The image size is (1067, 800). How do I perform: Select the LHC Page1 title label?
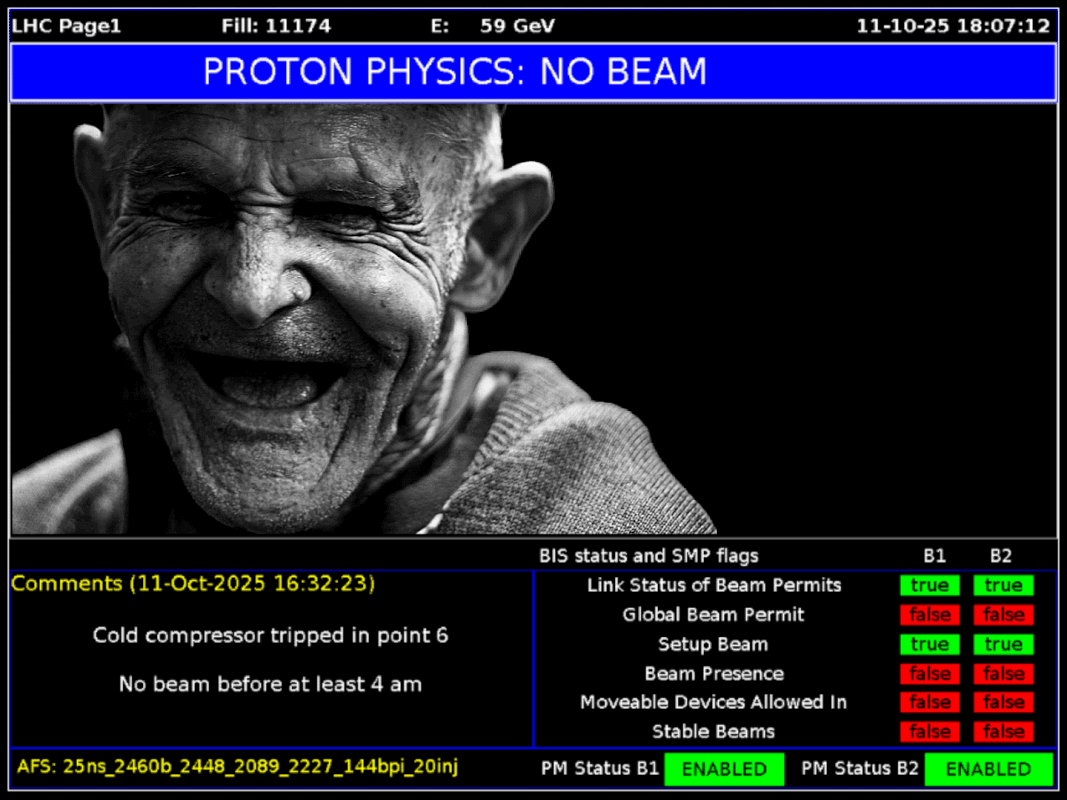66,26
